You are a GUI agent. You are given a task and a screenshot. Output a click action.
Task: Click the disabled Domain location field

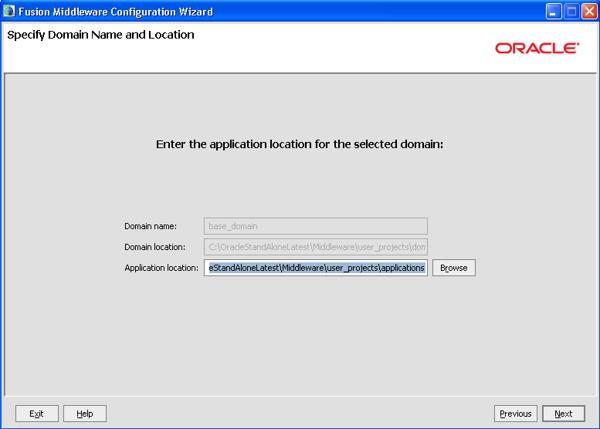click(316, 247)
